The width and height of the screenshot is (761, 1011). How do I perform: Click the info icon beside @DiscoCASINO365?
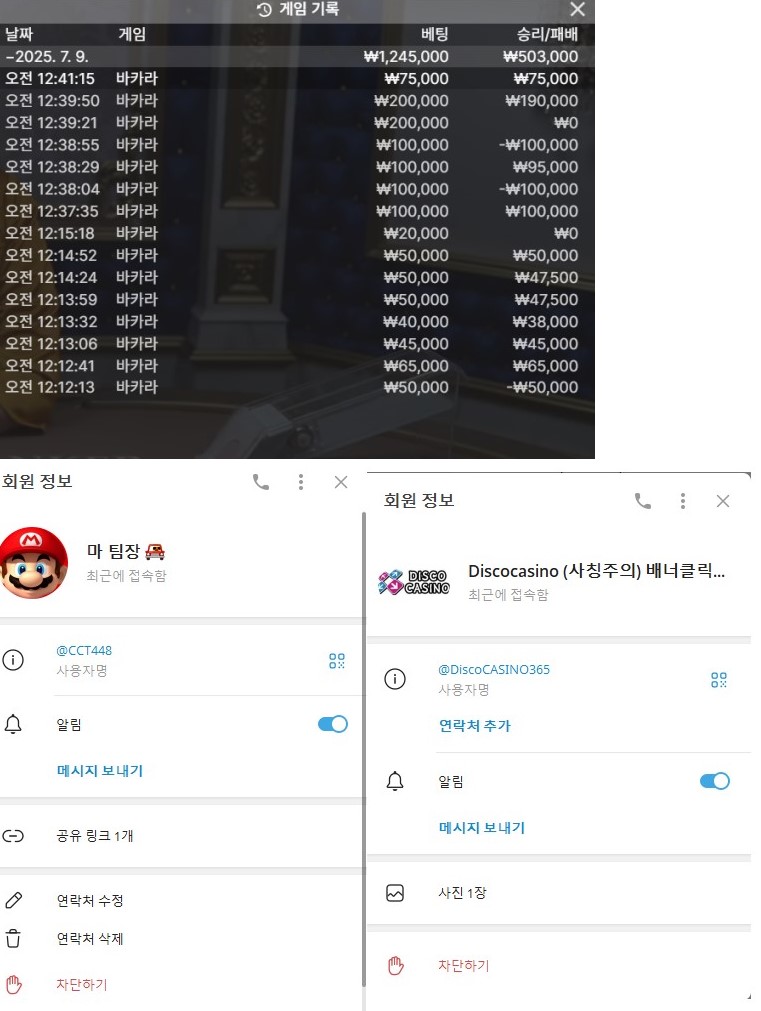click(395, 679)
